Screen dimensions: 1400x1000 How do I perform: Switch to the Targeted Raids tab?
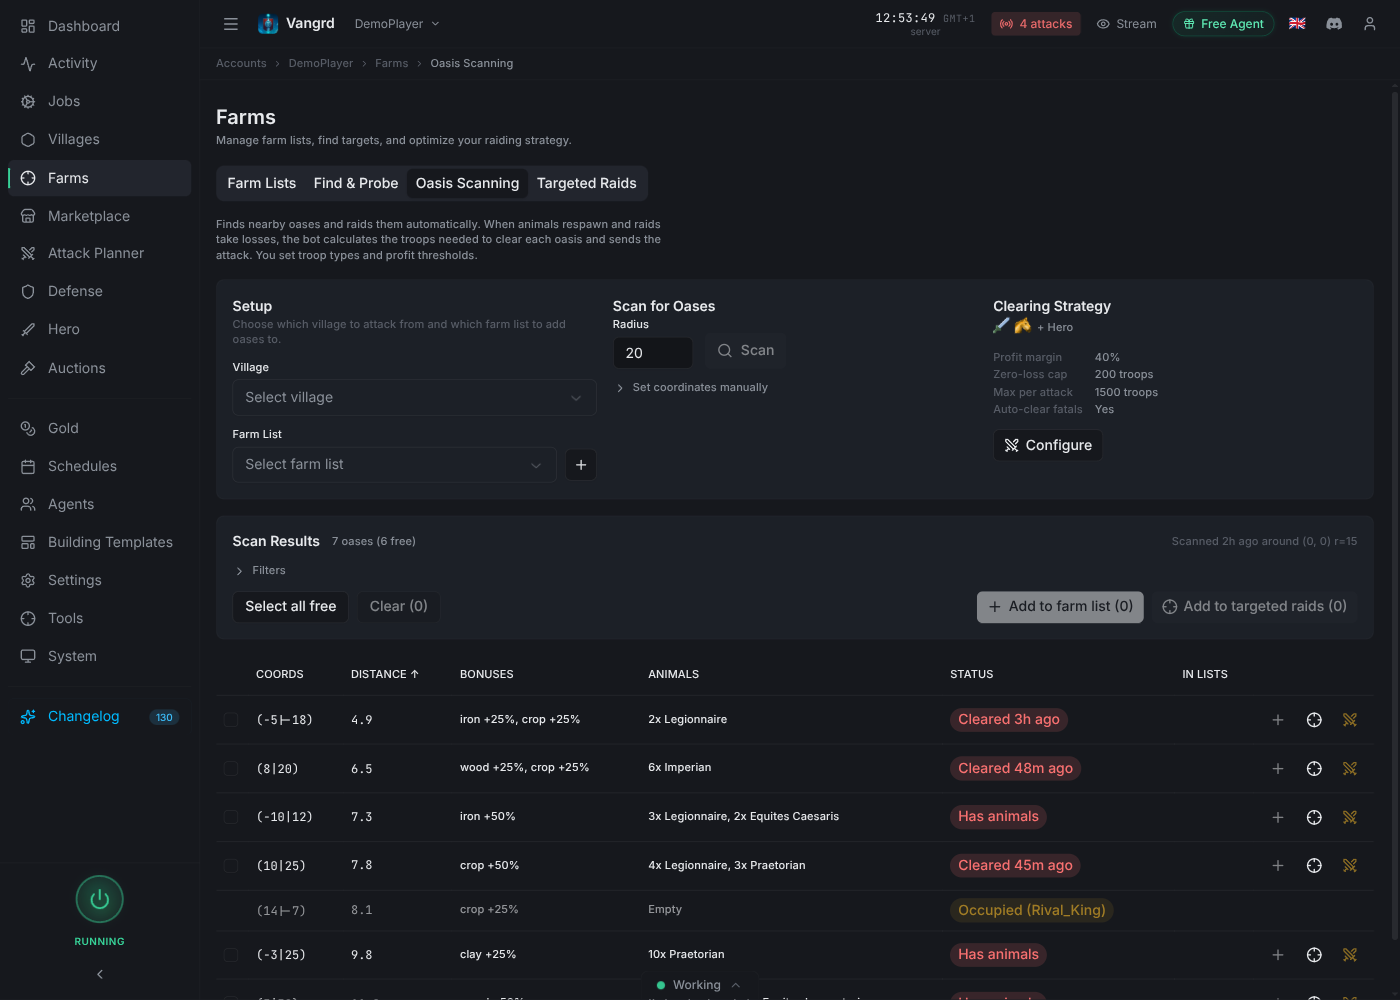(x=586, y=183)
